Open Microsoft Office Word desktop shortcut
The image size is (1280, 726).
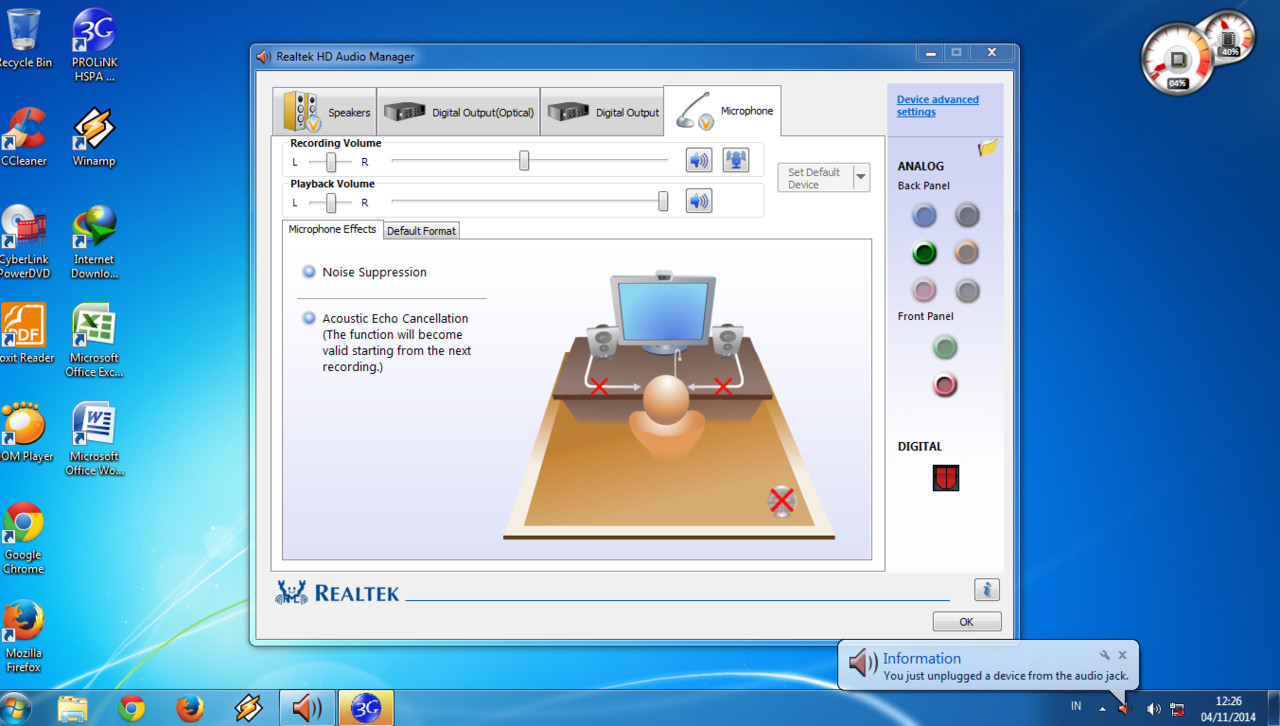[94, 439]
